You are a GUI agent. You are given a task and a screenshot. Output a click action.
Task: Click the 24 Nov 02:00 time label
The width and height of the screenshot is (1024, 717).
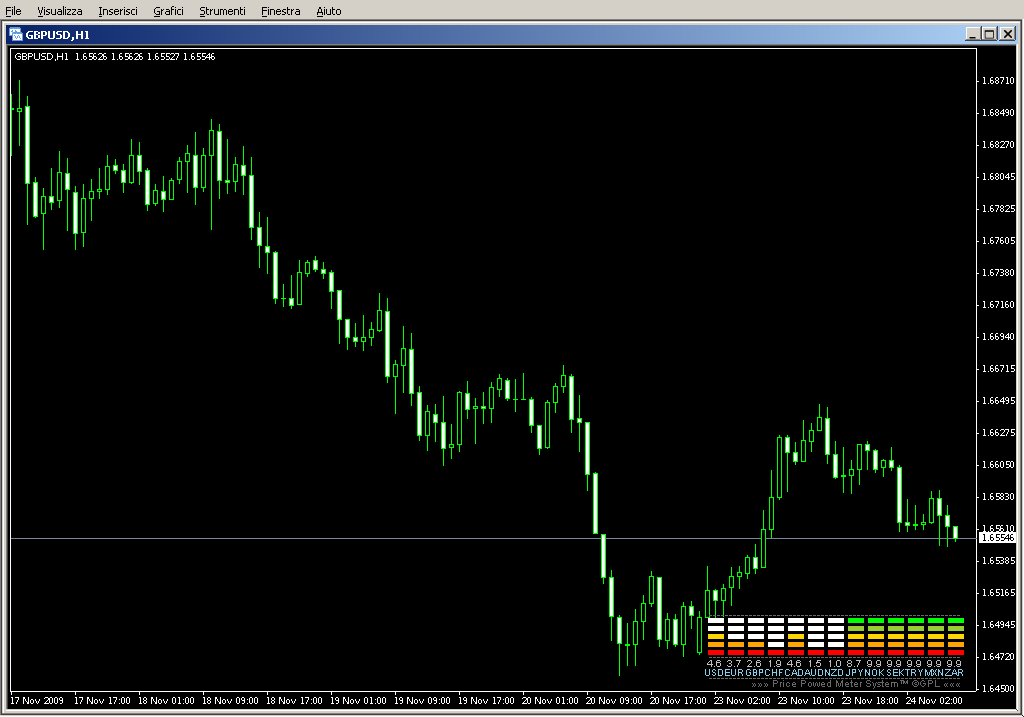[x=934, y=701]
